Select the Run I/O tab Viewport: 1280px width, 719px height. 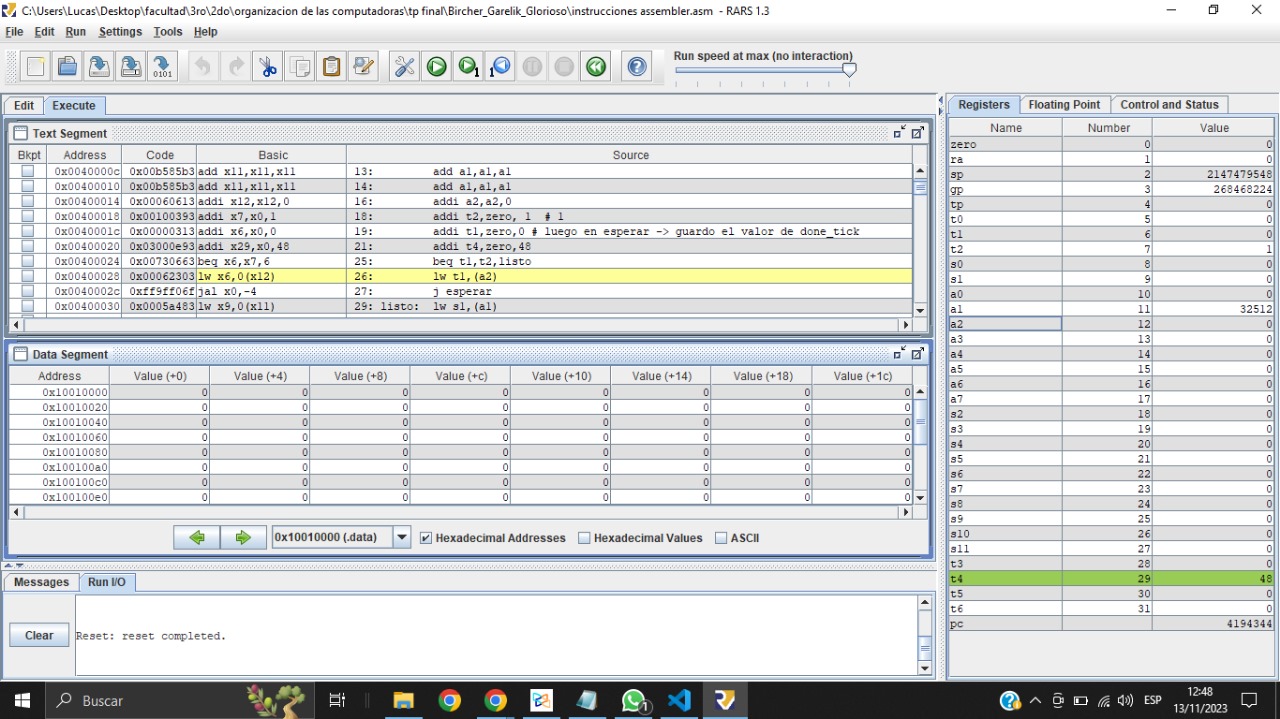tap(106, 582)
